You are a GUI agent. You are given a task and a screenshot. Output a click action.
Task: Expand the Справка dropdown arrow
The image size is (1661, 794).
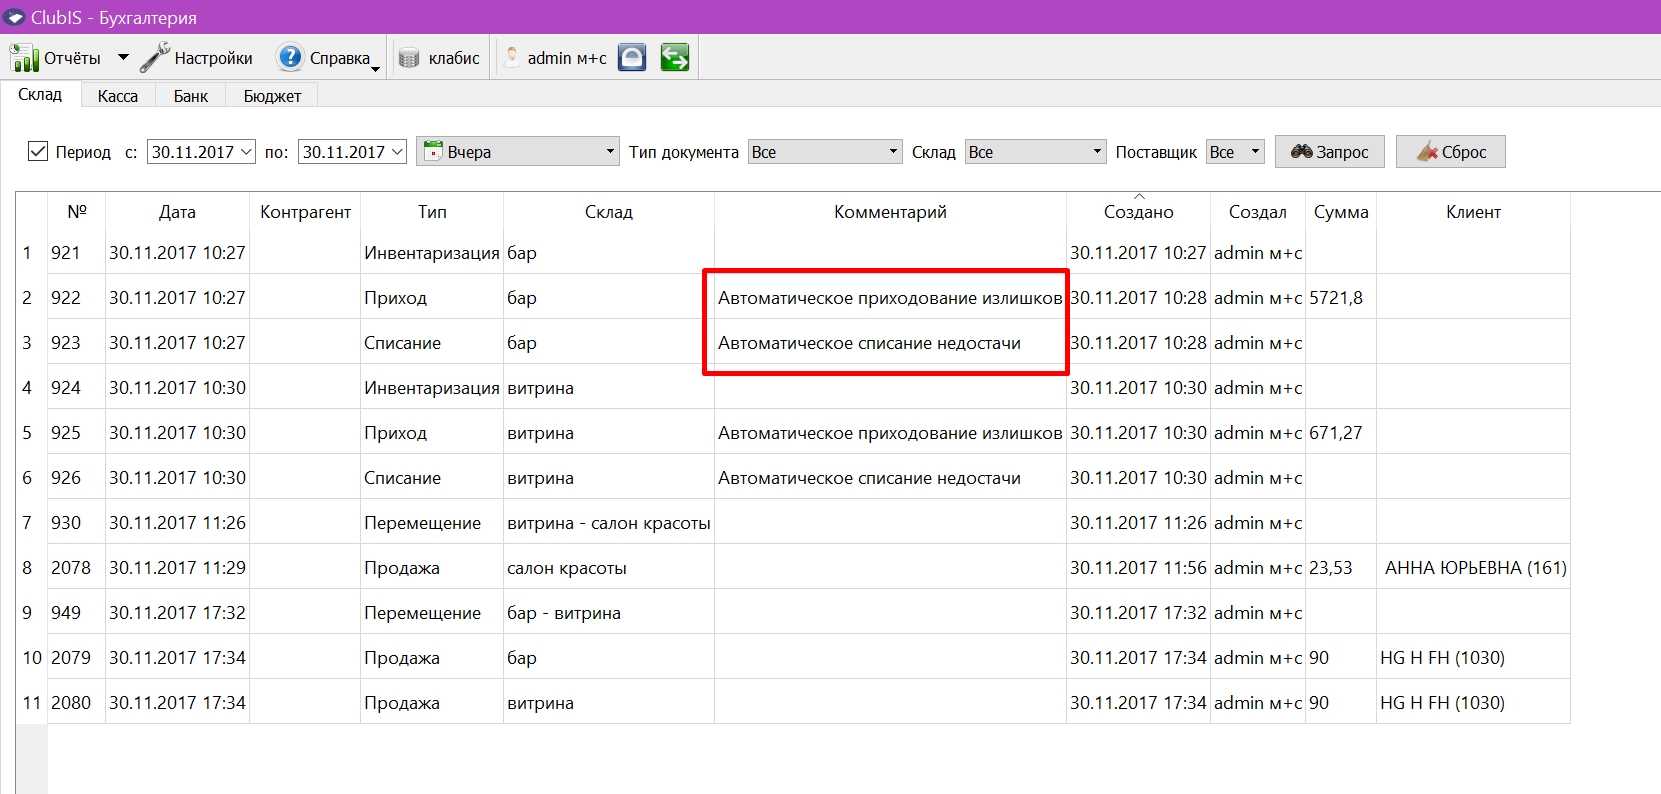(375, 68)
